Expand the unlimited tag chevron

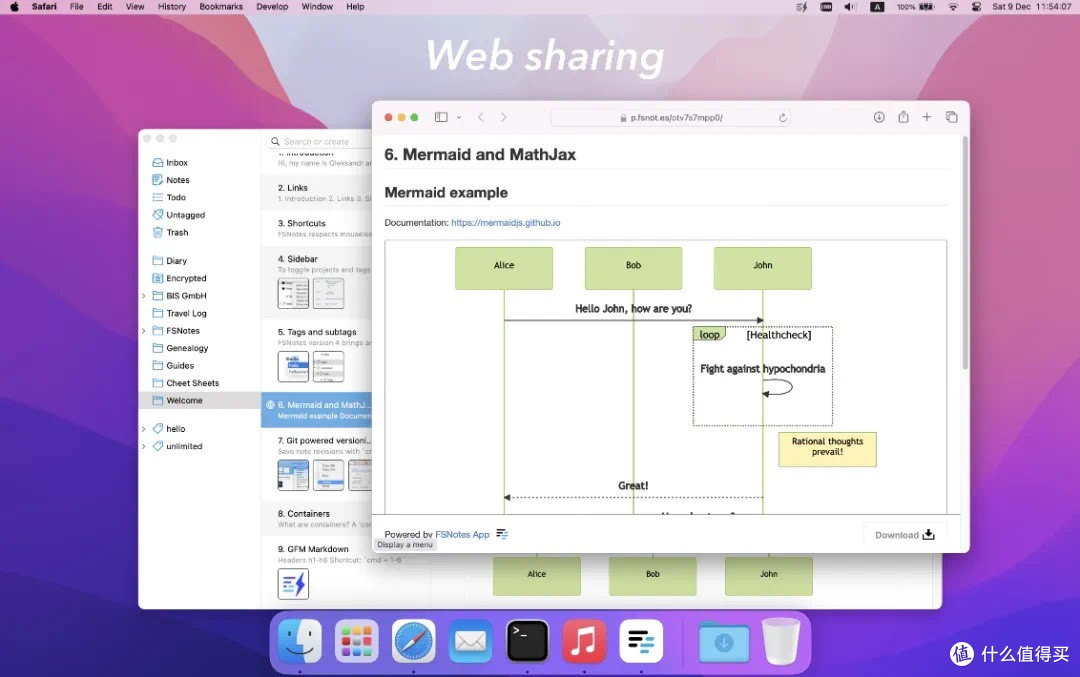point(144,446)
